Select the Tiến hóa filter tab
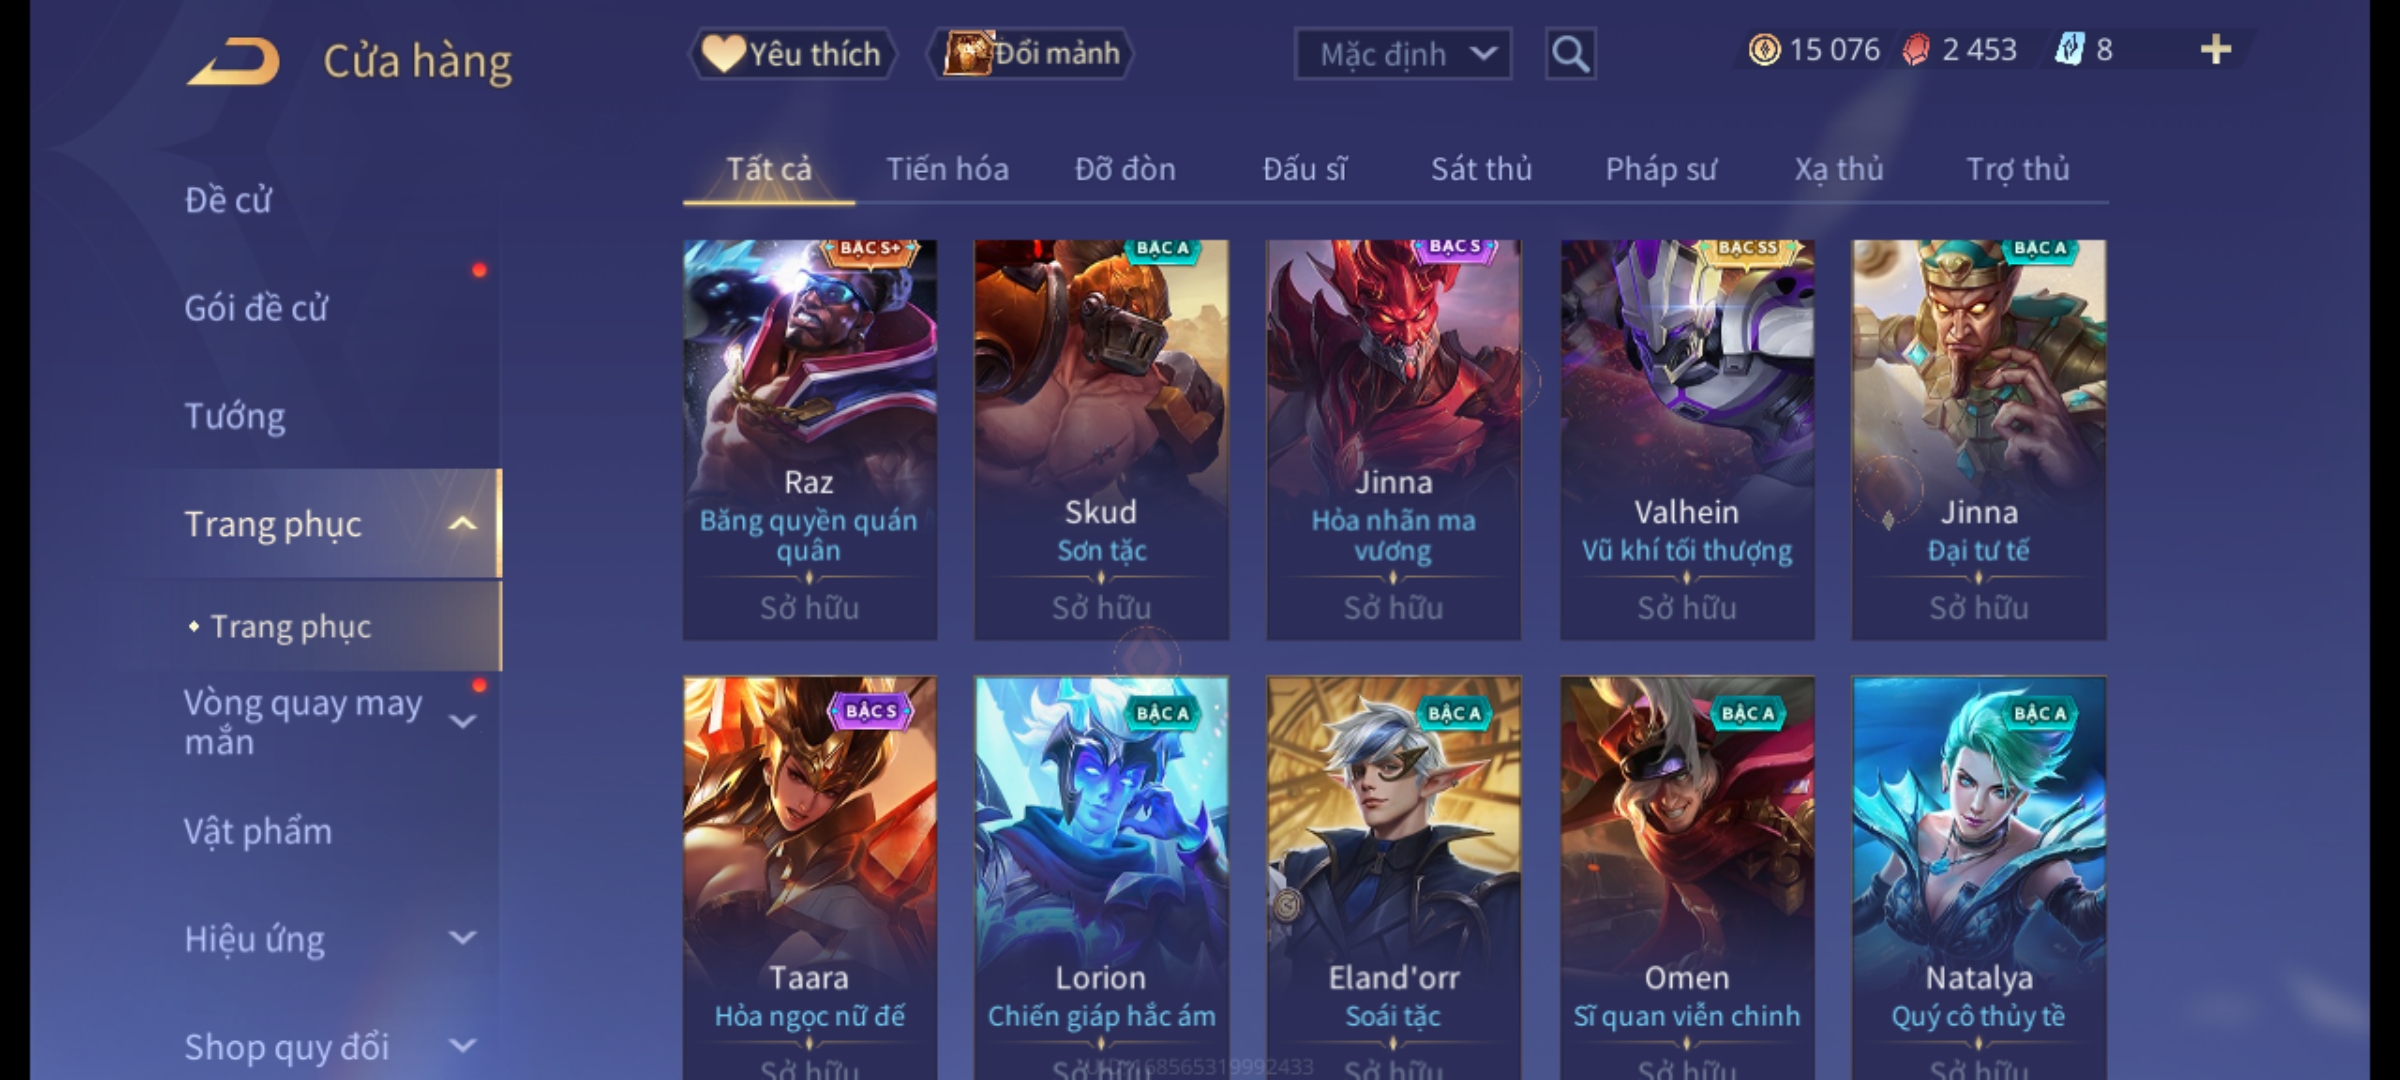 (x=947, y=169)
